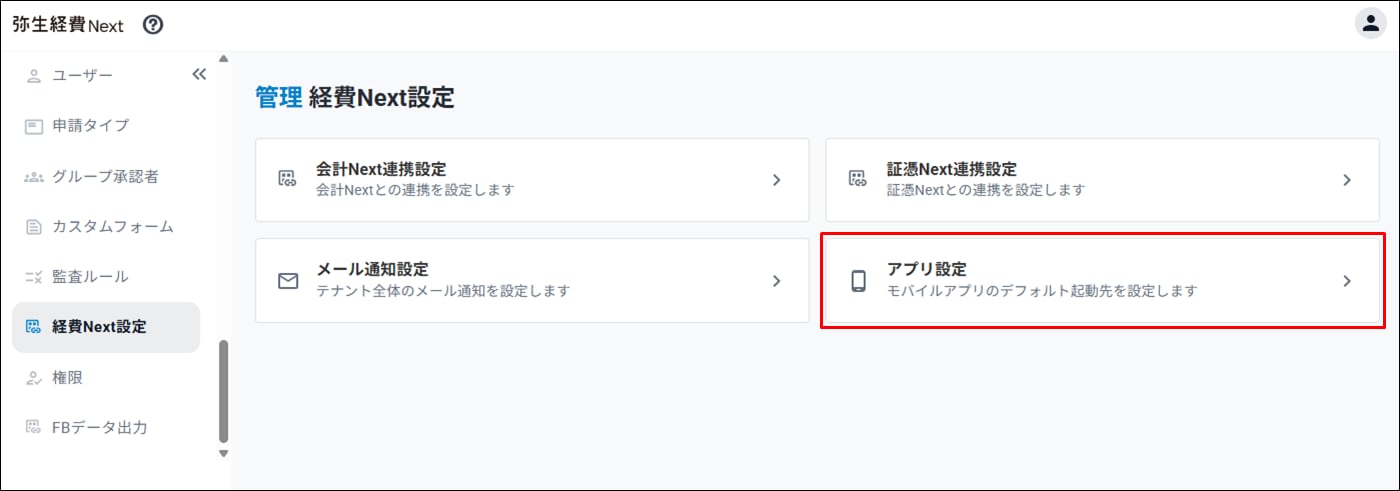Viewport: 1400px width, 491px height.
Task: Click the ユーザー person icon in sidebar
Action: tap(34, 76)
